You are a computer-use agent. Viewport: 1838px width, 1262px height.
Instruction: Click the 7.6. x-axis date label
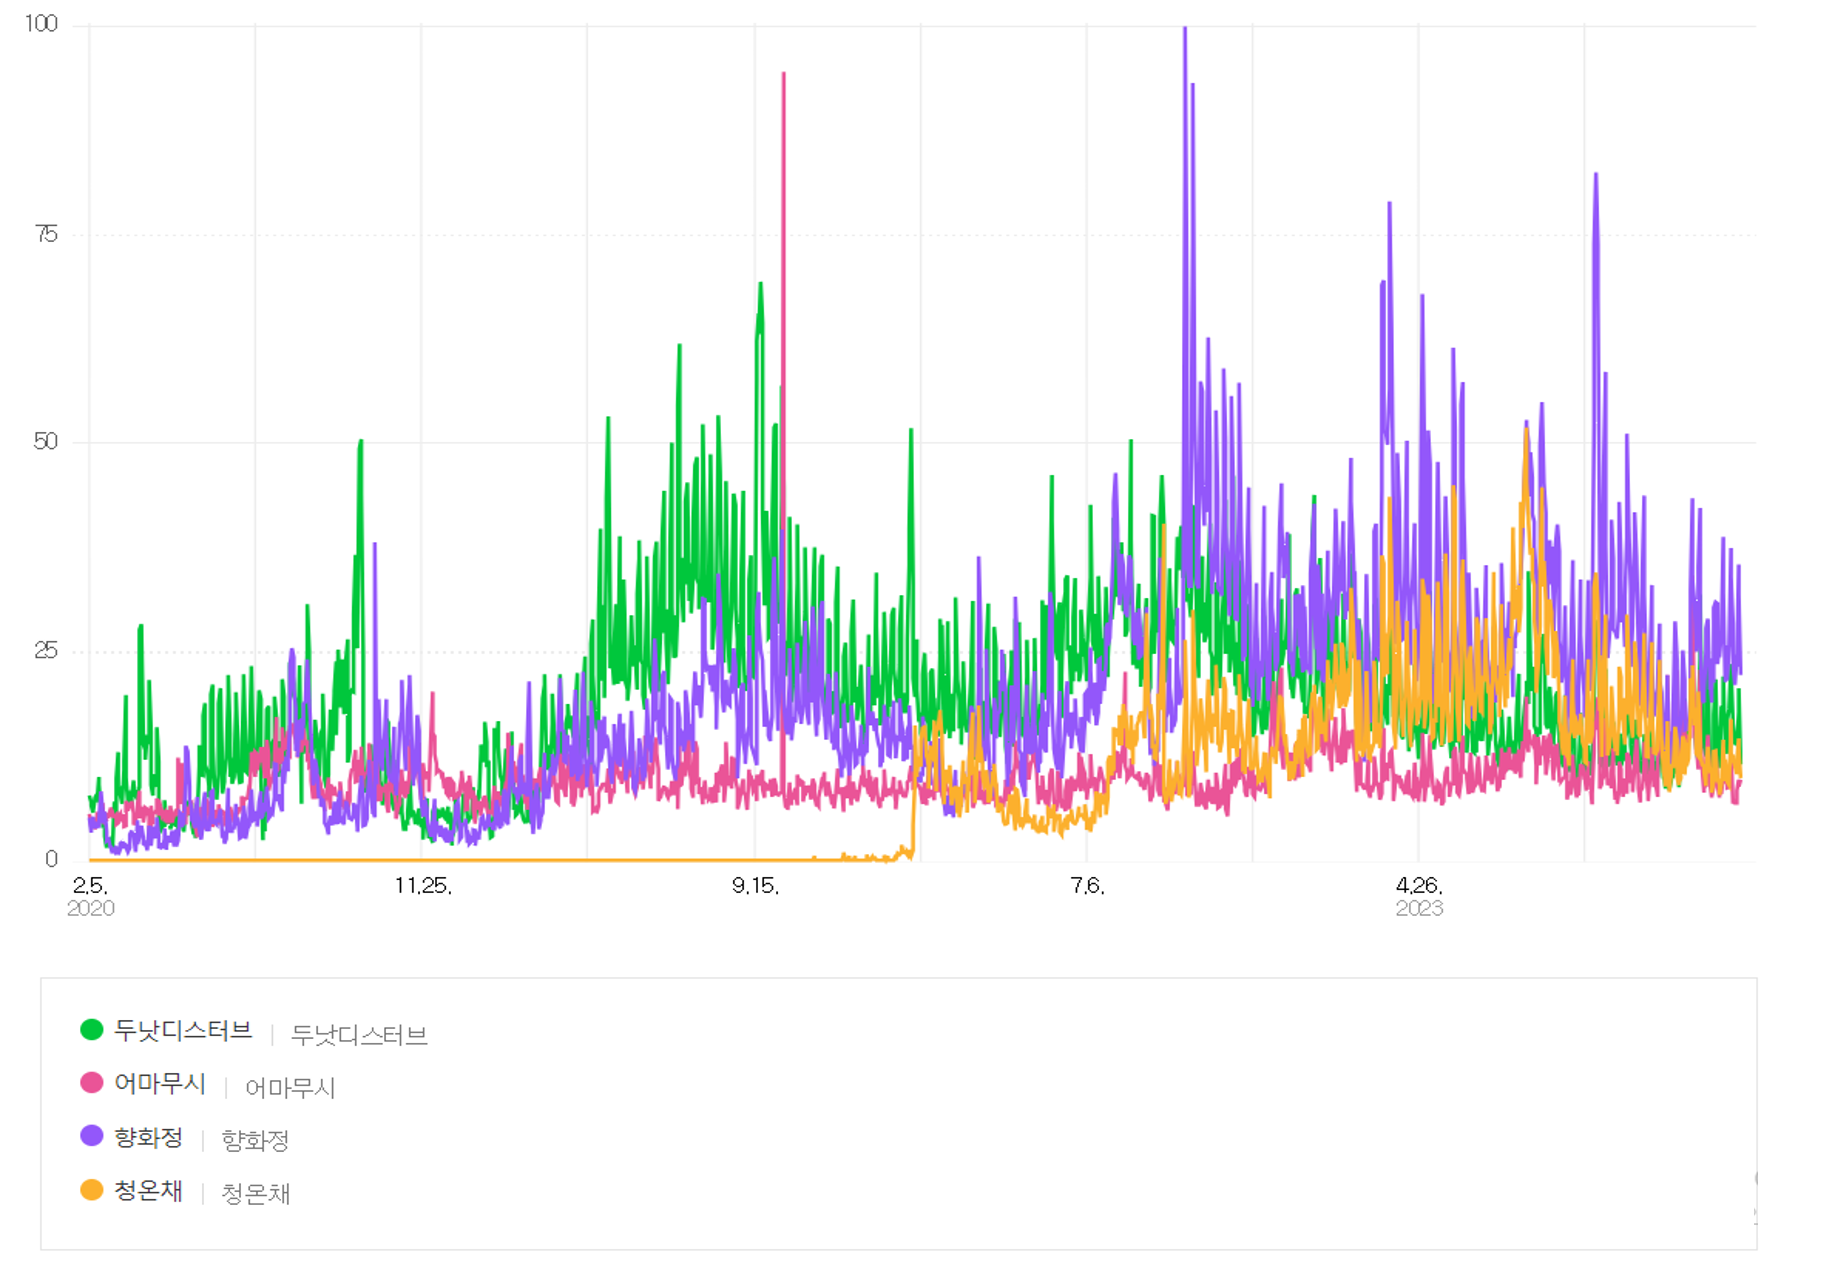pos(1087,886)
